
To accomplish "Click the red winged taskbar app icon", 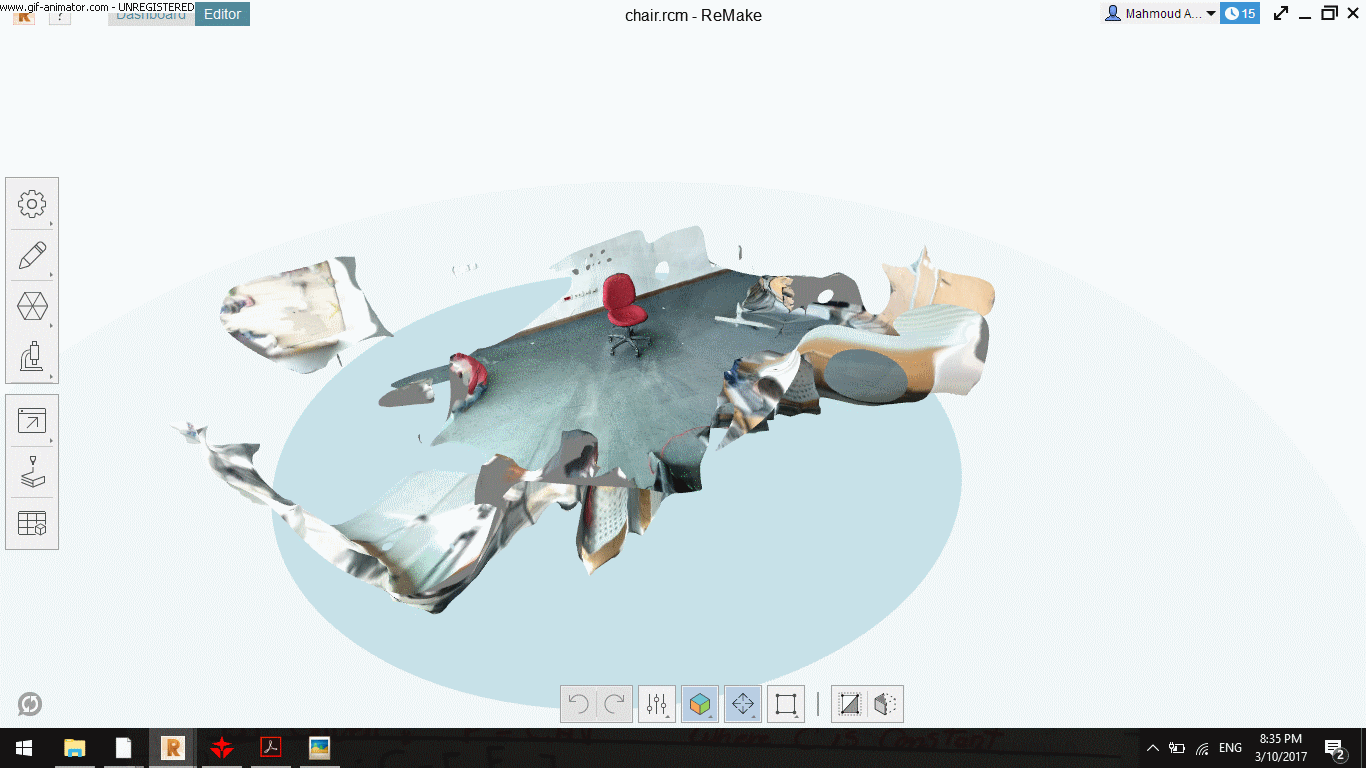I will [x=222, y=748].
